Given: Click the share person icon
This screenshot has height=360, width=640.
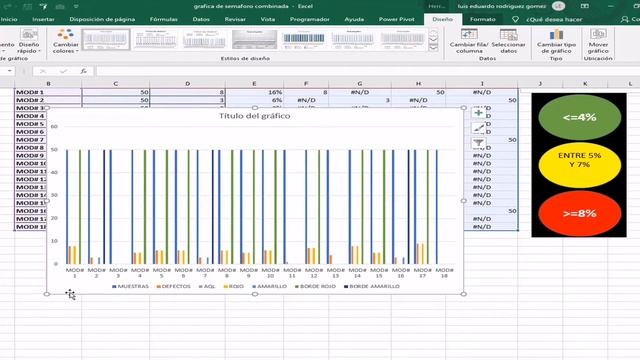Looking at the screenshot, I should [x=624, y=19].
